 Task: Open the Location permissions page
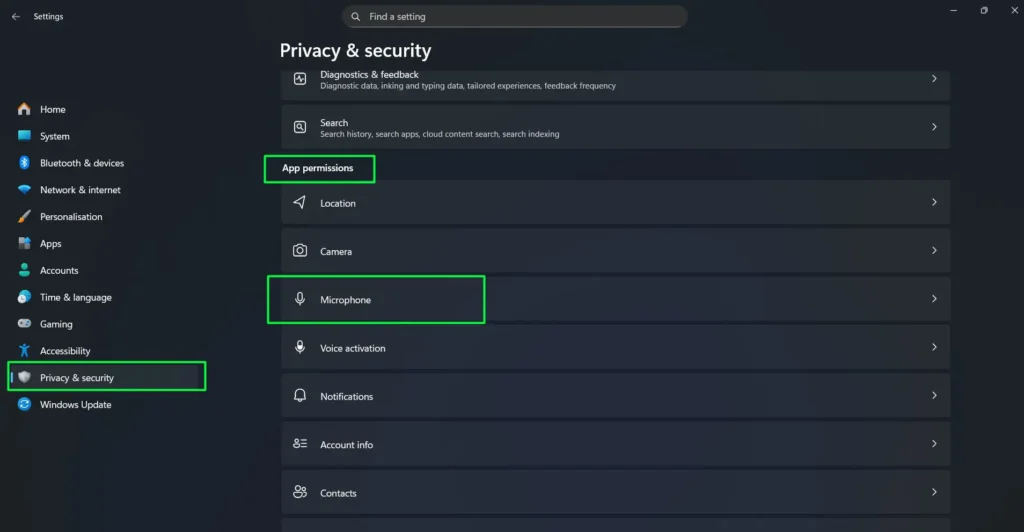pyautogui.click(x=615, y=202)
